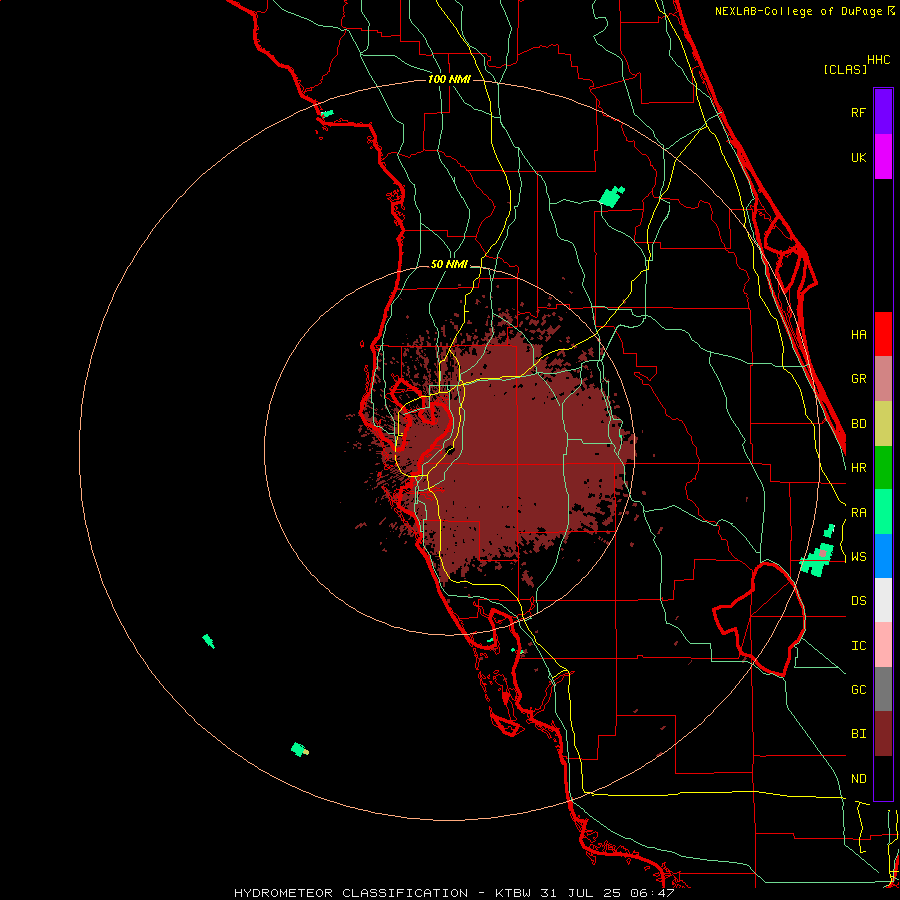Click the "BI" legend label

pos(858,734)
